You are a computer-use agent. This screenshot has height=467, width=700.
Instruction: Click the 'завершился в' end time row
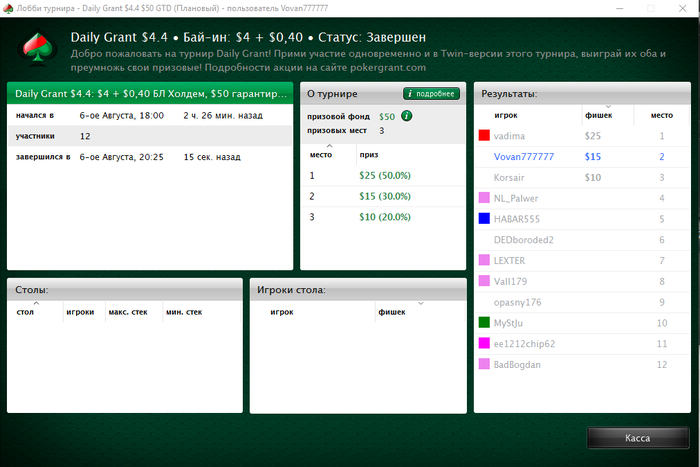point(150,157)
